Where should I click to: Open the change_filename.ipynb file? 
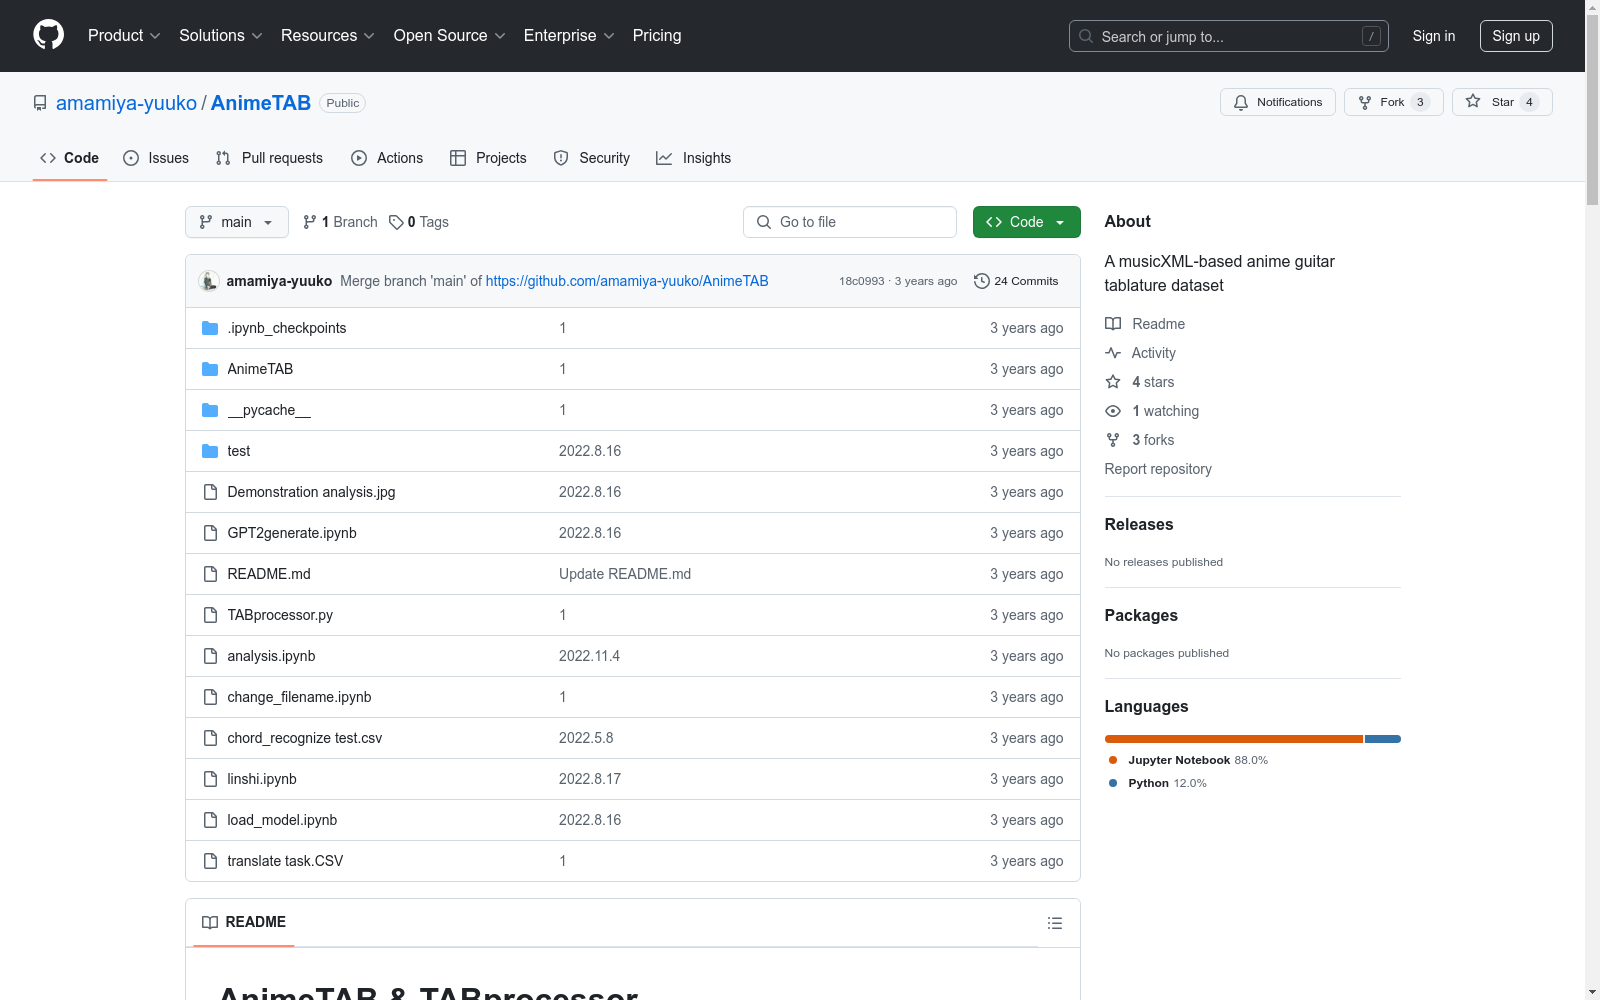click(299, 697)
